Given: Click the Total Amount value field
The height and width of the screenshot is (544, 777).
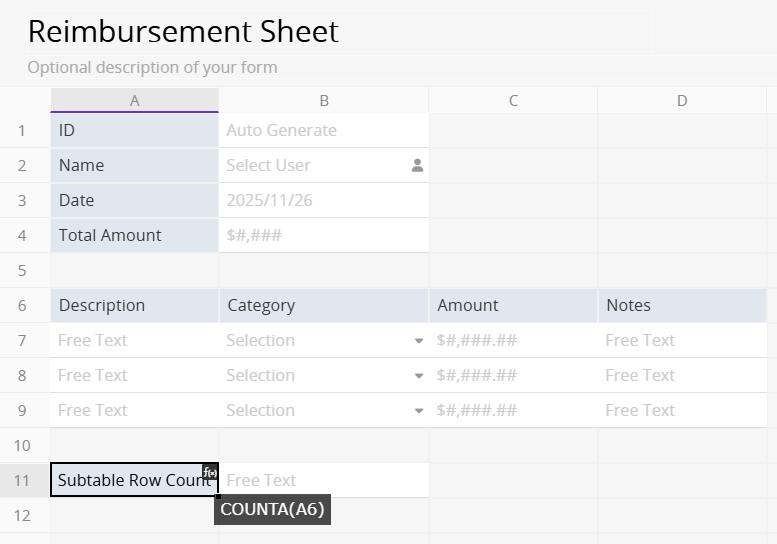Looking at the screenshot, I should 322,235.
